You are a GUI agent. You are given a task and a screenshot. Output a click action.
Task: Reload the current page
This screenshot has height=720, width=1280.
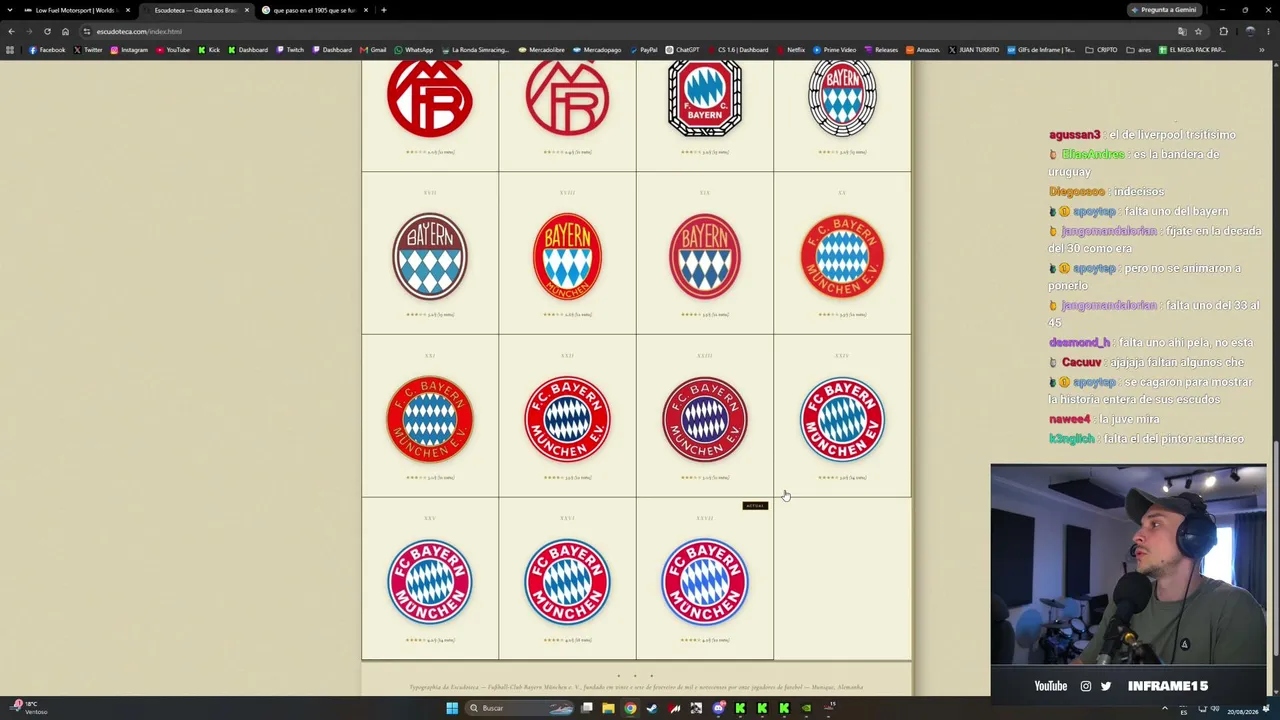47,31
